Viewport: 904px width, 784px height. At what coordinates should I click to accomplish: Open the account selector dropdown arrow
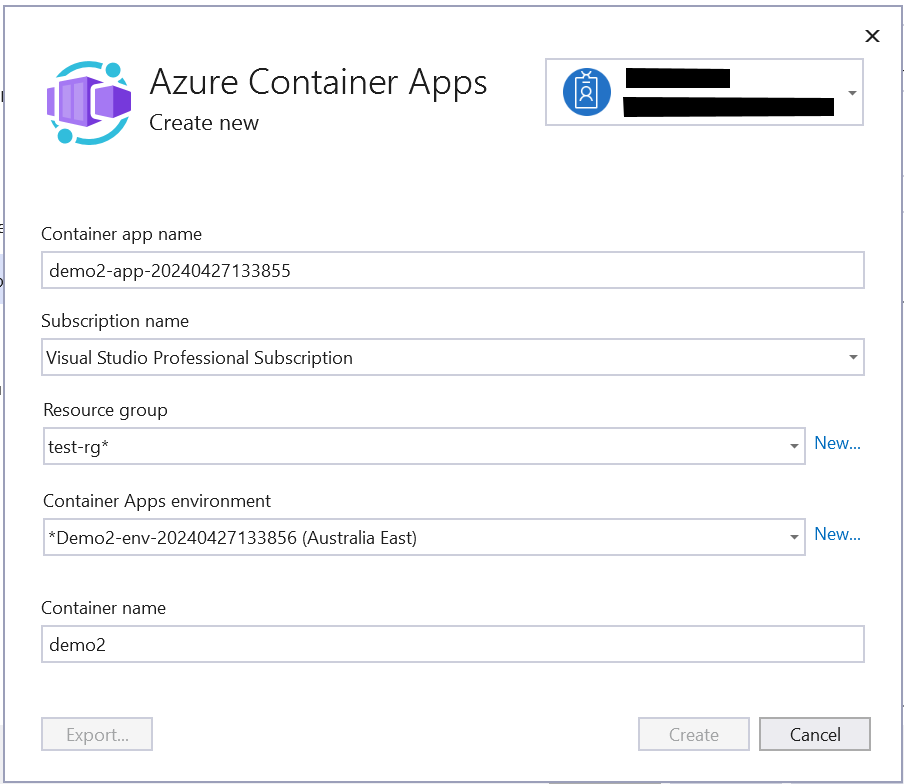[852, 93]
